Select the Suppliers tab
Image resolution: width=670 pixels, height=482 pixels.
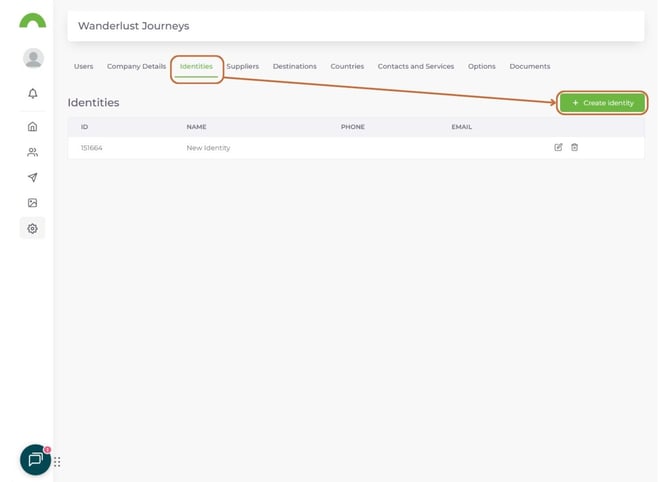[242, 66]
